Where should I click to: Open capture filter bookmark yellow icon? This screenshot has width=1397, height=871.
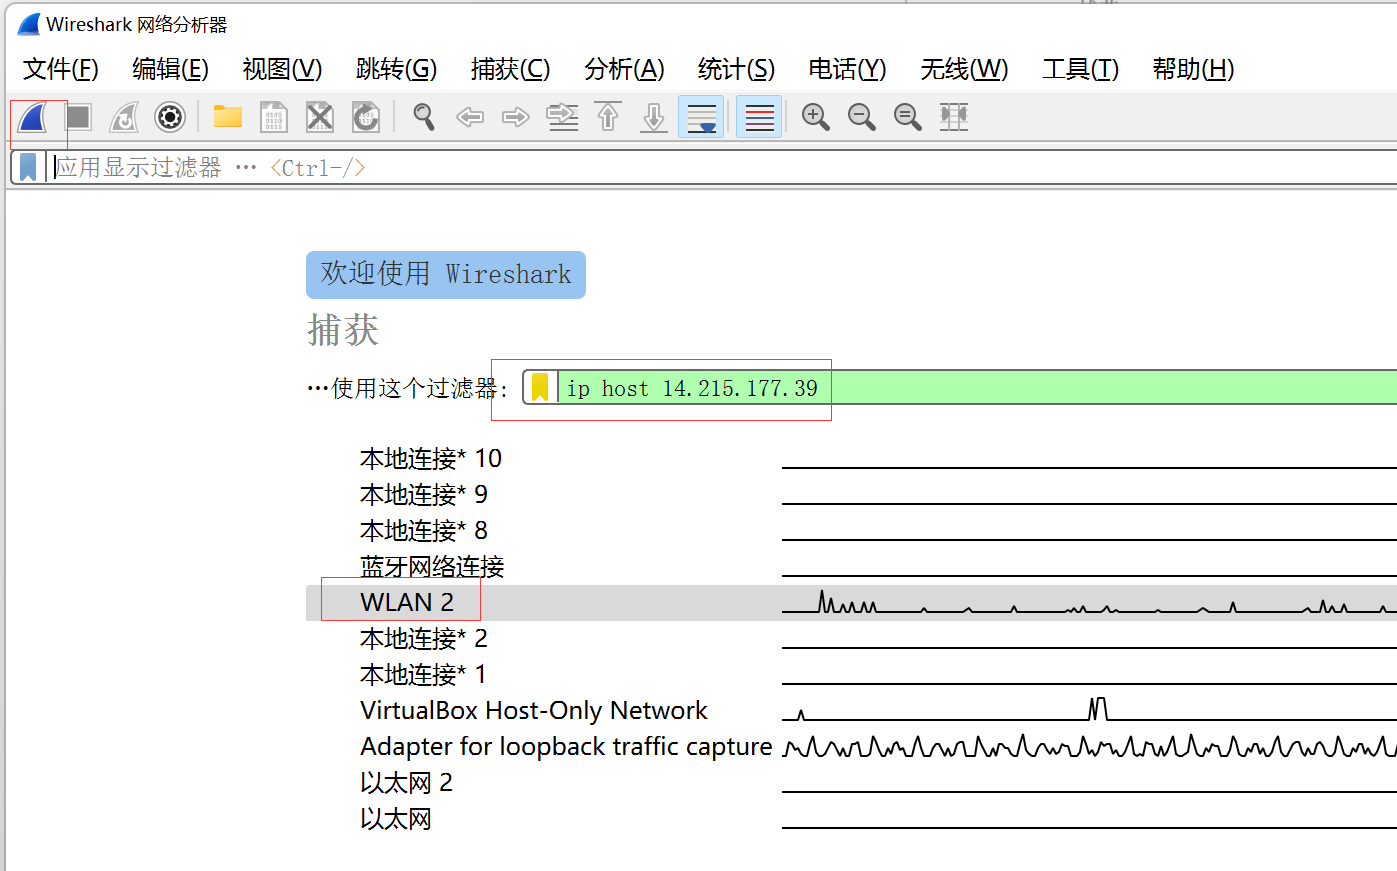pos(540,387)
